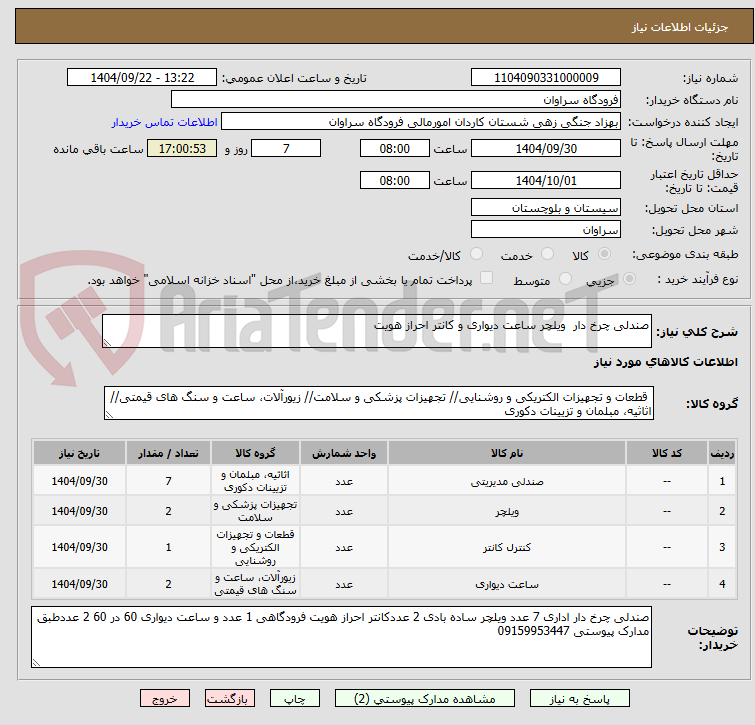Image resolution: width=755 pixels, height=725 pixels.
Task: Click the request creator field بهزاد جنگی زهی
Action: [x=421, y=122]
